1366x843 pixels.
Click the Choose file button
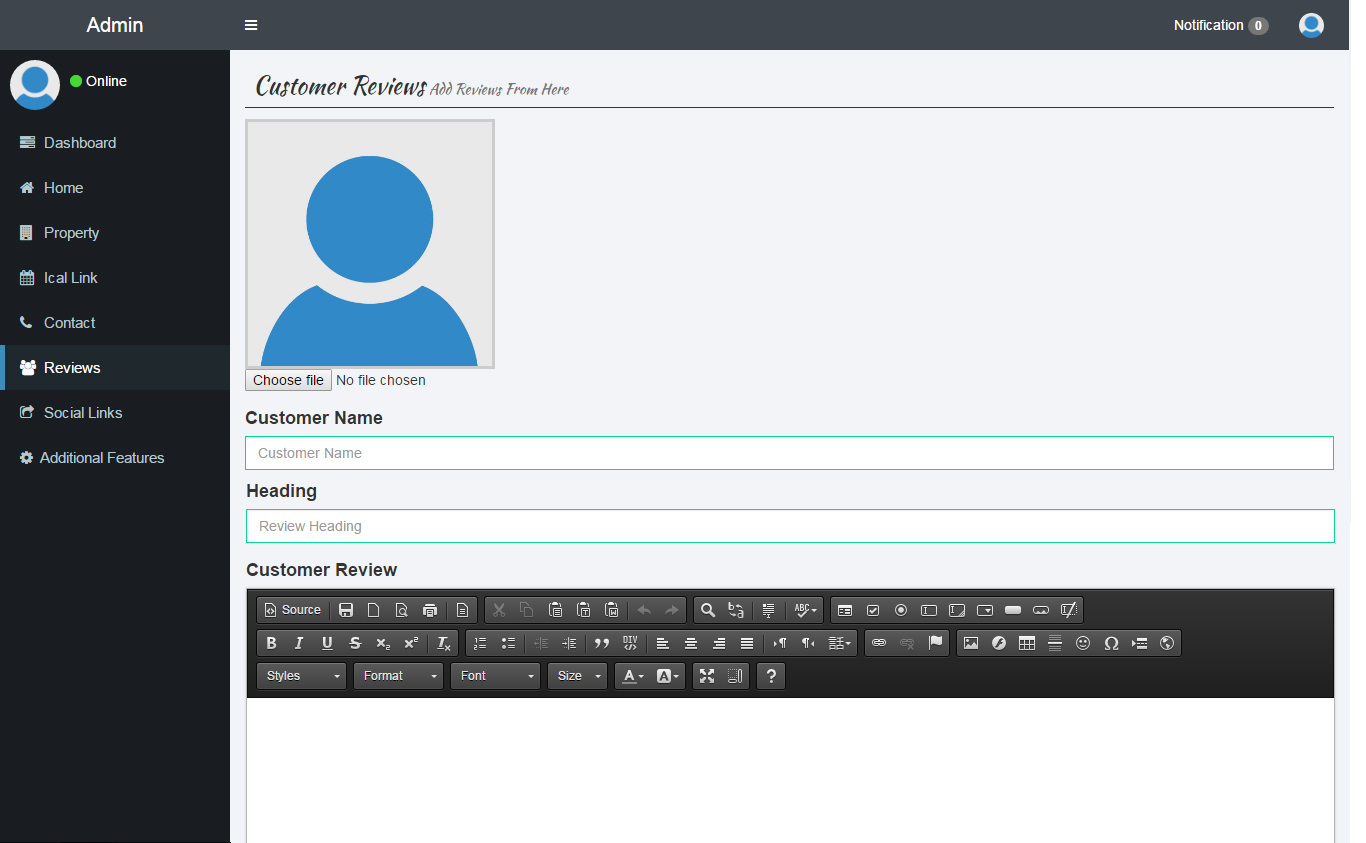[288, 380]
